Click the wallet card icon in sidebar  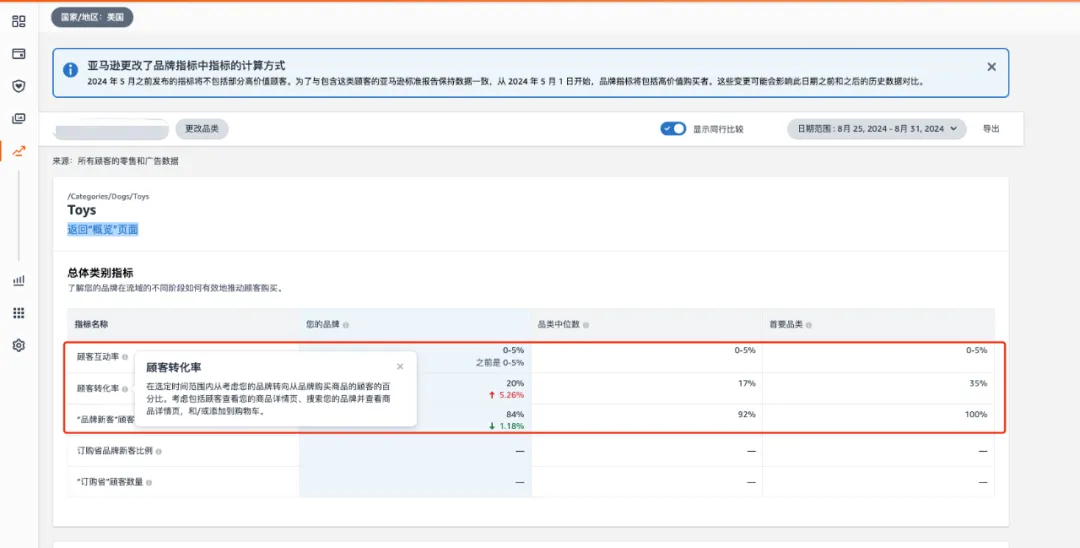(x=19, y=54)
